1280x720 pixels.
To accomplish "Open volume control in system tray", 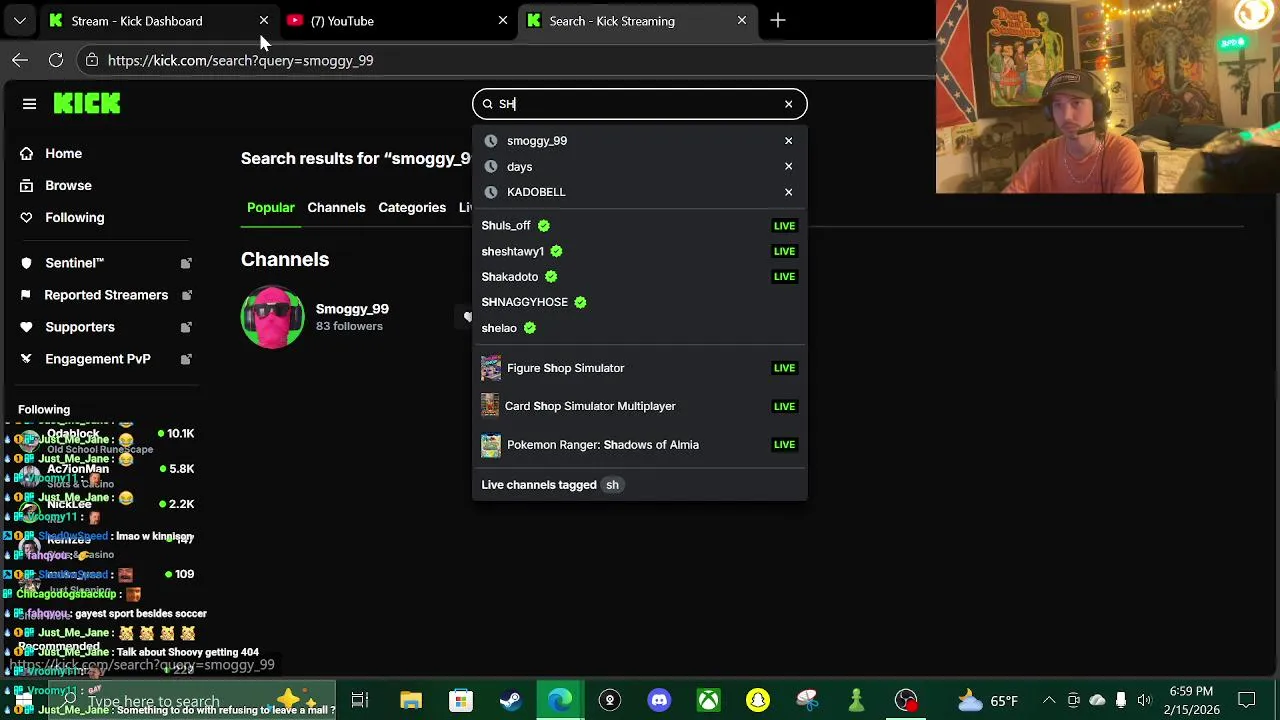I will point(1144,700).
